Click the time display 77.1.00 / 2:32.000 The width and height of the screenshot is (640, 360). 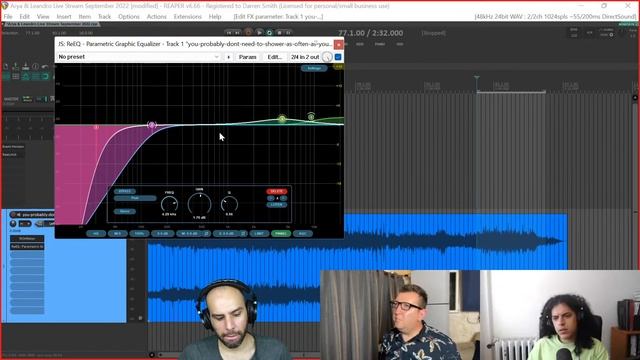pyautogui.click(x=371, y=33)
